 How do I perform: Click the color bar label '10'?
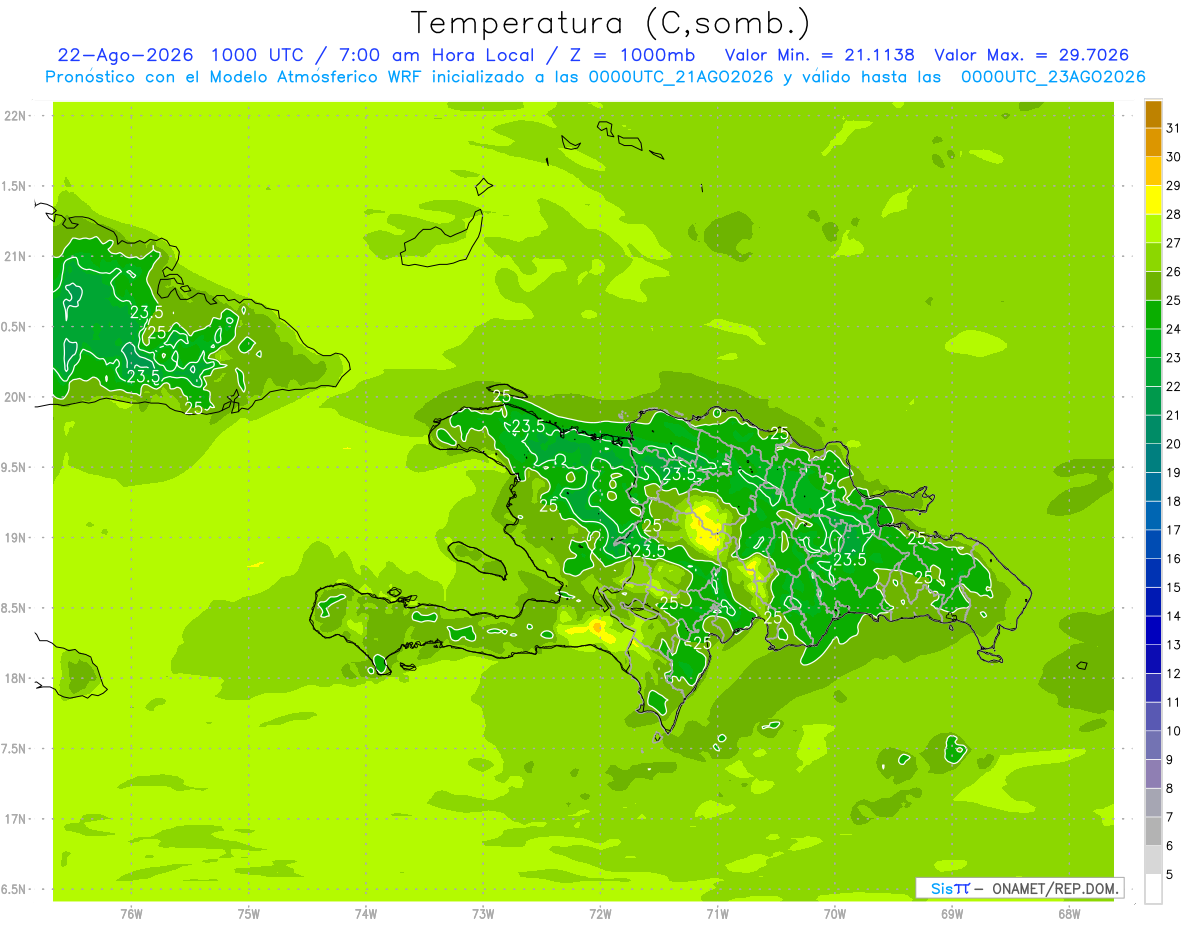pyautogui.click(x=1173, y=731)
